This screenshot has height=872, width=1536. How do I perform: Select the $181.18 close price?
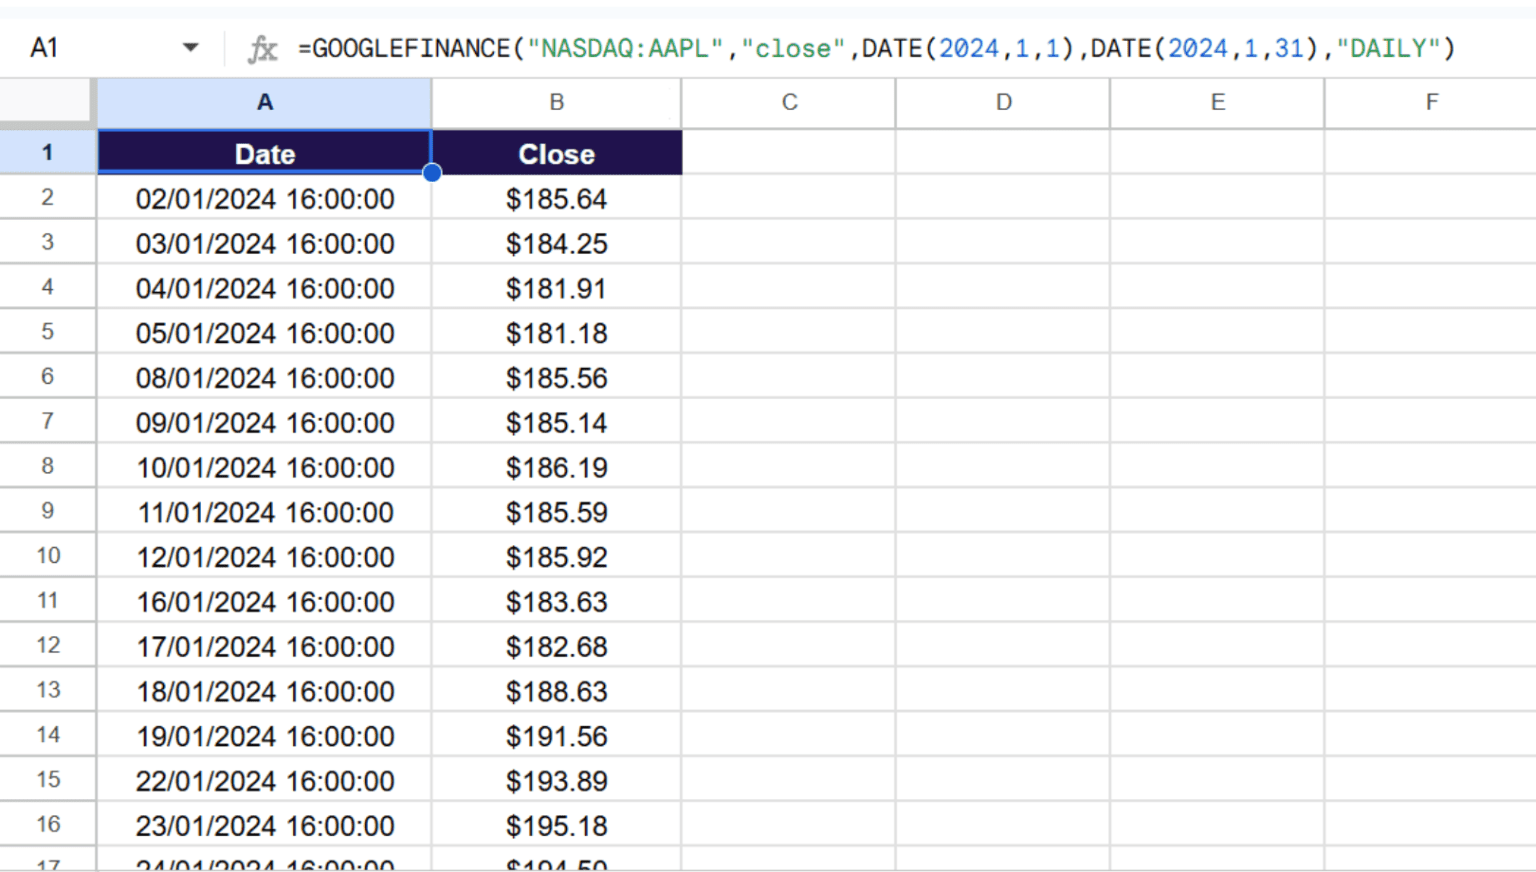coord(556,332)
